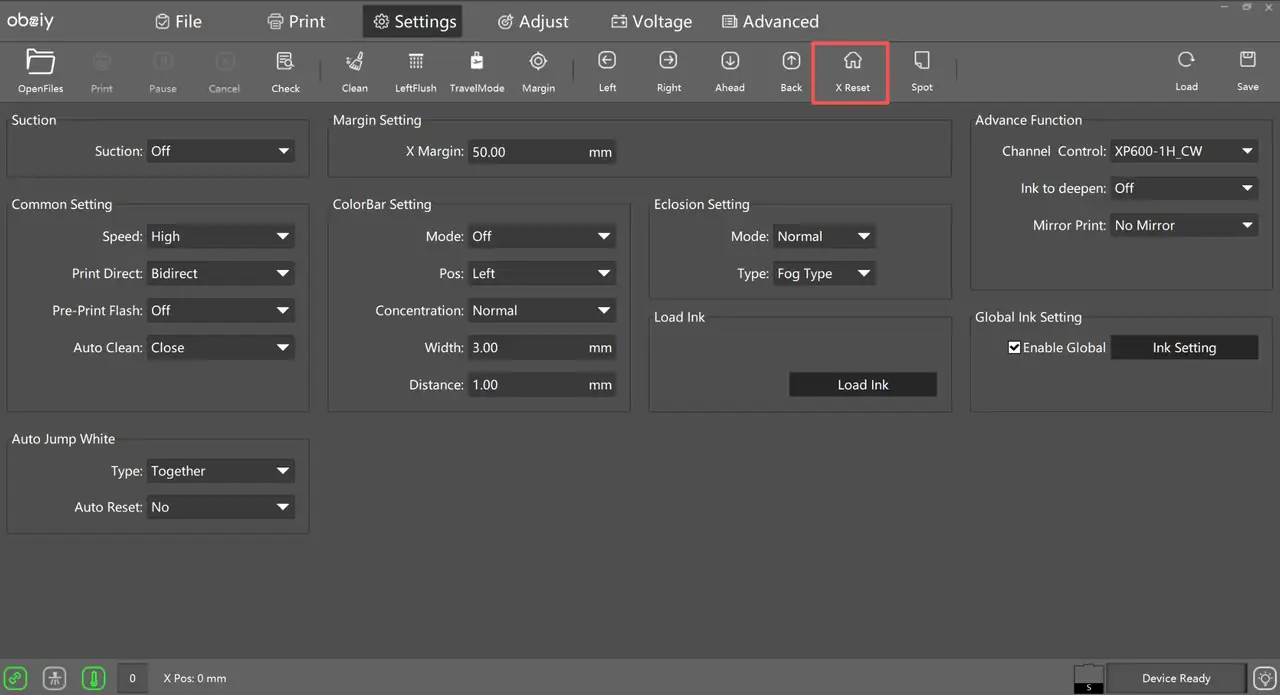This screenshot has width=1280, height=695.
Task: Move carriage Left with arrow icon
Action: pos(607,61)
